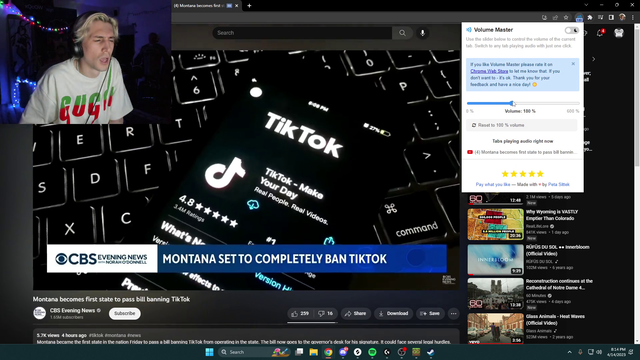
Task: Open the Chrome side panel icon
Action: 611,18
